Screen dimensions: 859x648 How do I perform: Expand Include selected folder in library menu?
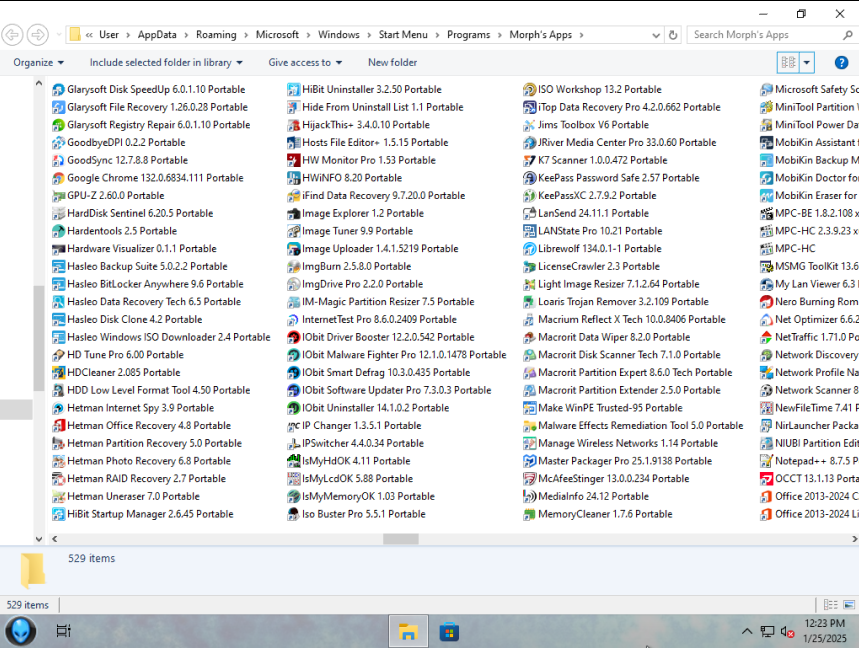coord(166,62)
